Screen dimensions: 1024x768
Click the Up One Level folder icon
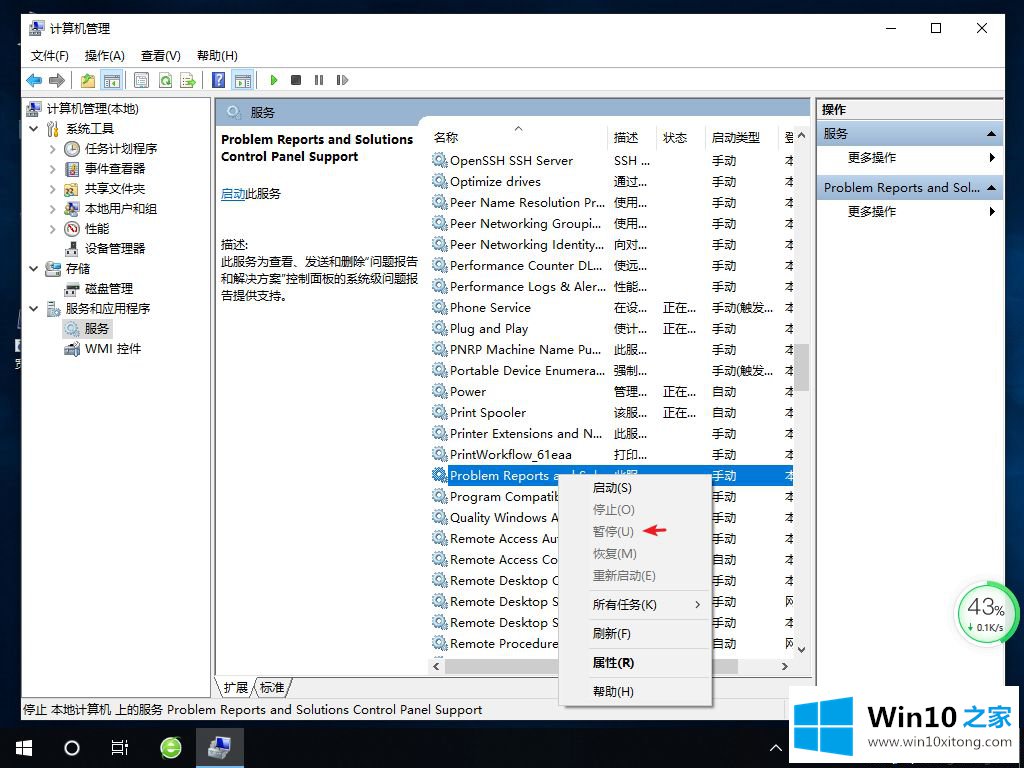click(x=88, y=80)
